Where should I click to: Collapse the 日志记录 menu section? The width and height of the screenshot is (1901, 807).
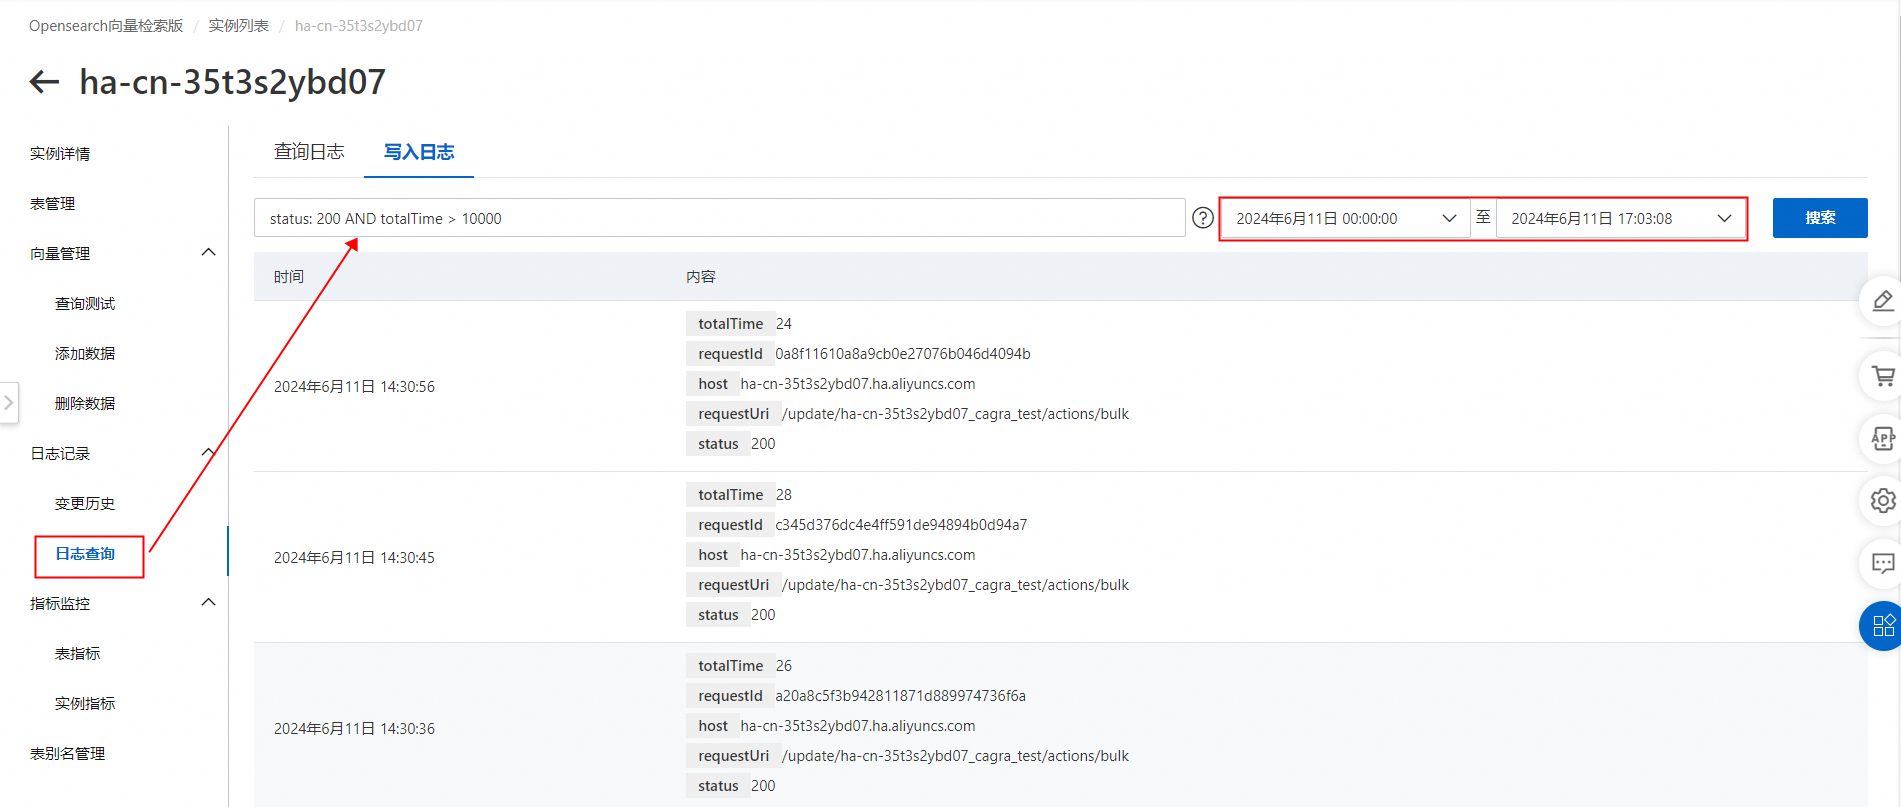pos(208,452)
